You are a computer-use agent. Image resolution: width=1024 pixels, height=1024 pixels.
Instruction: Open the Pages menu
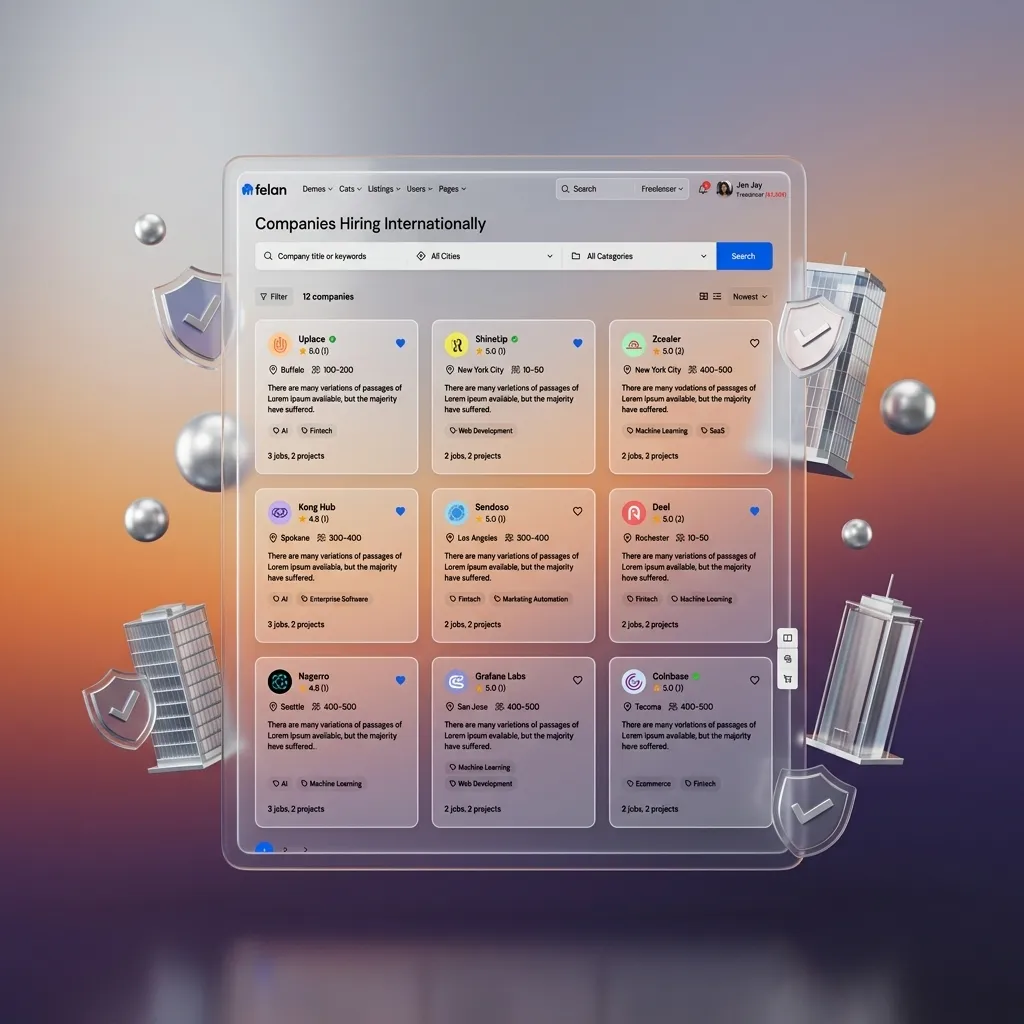tap(452, 189)
